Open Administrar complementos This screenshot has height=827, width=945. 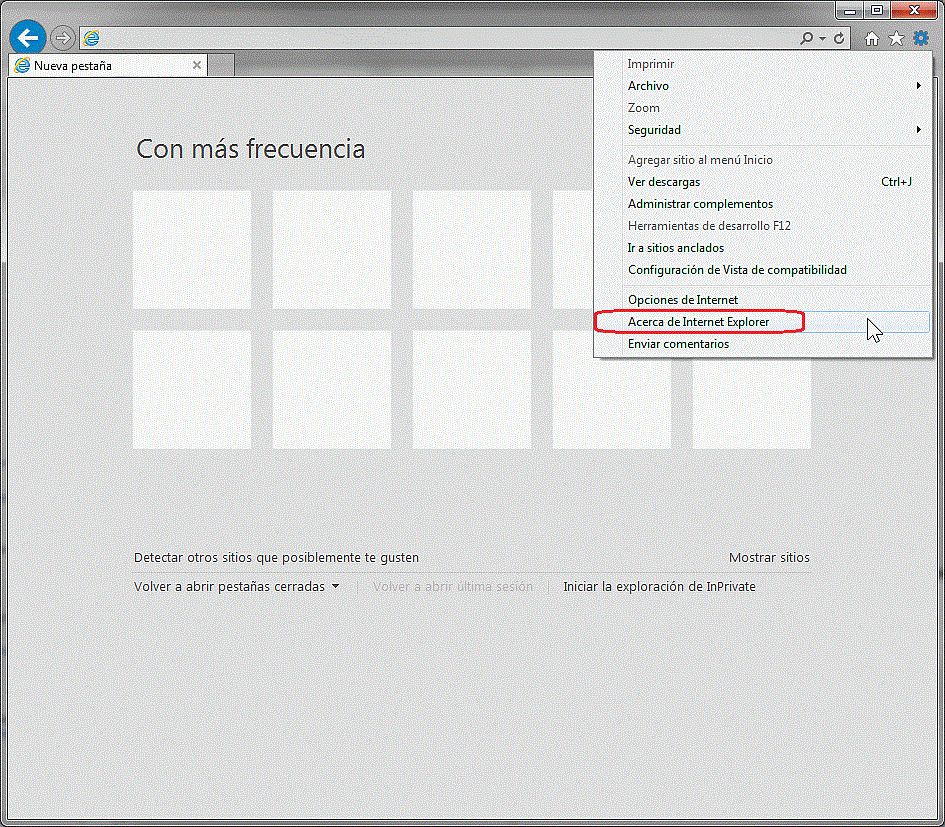(x=763, y=204)
